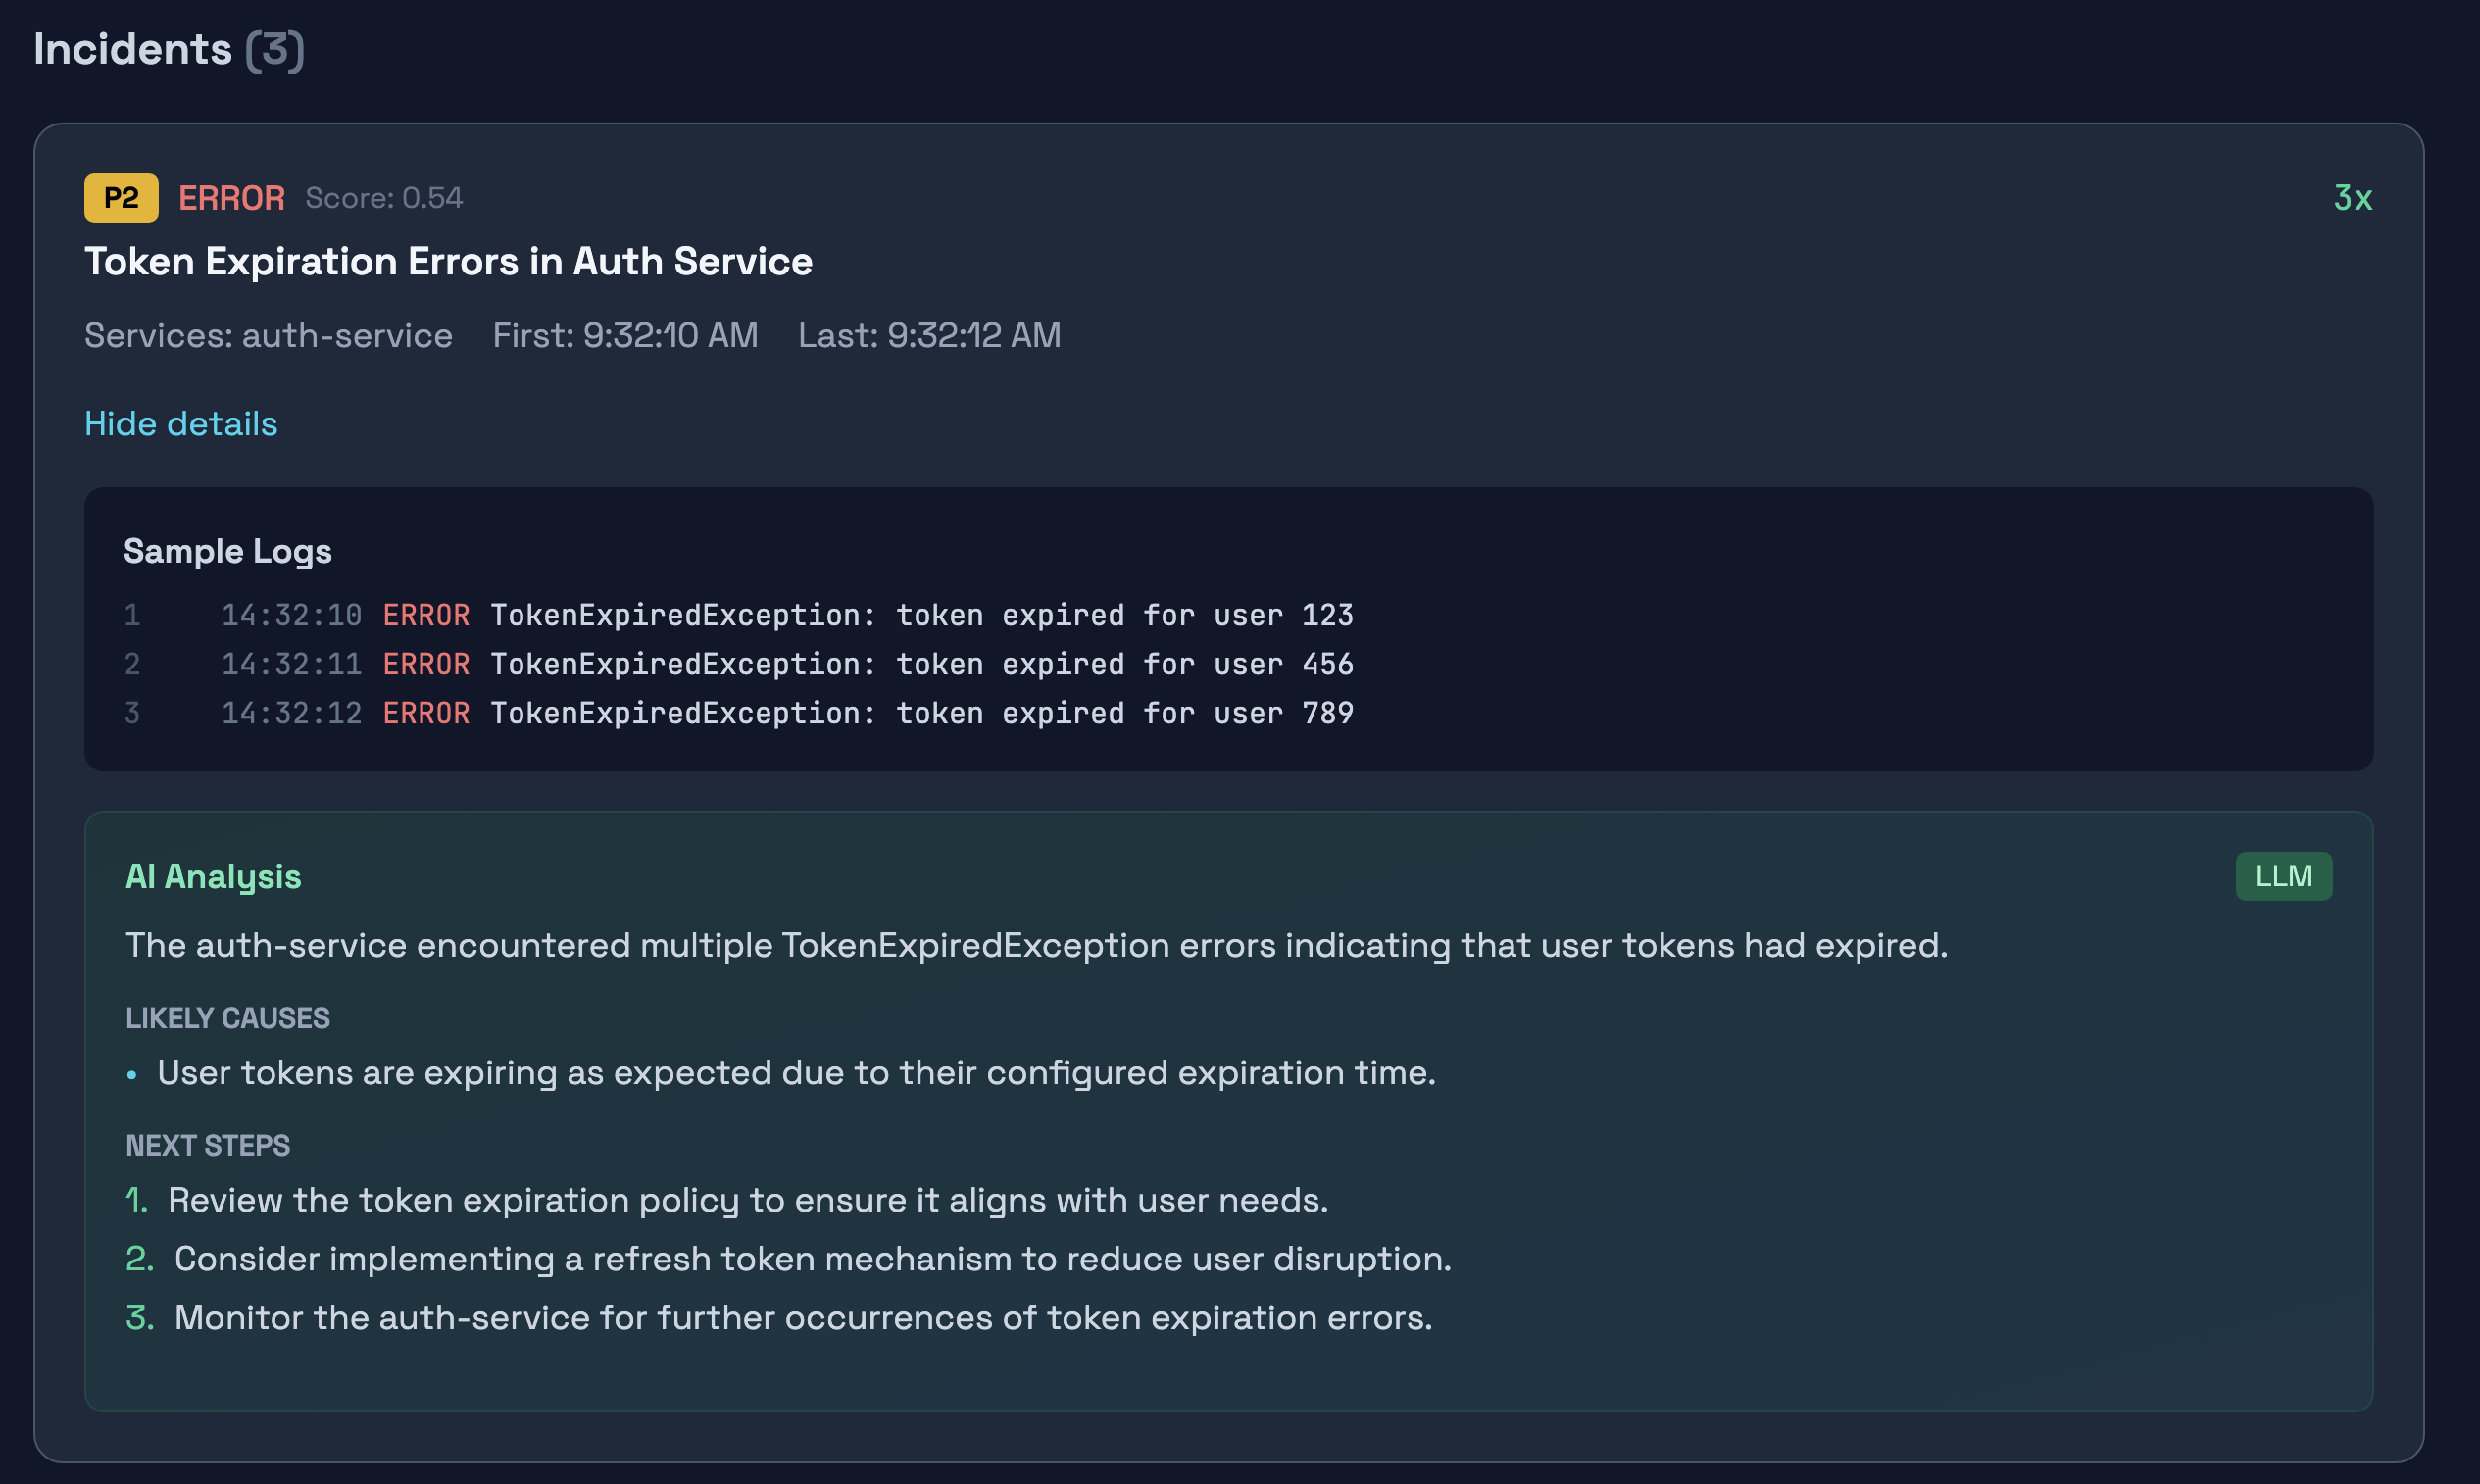Select log line 1 for user 123
Image resolution: width=2480 pixels, height=1484 pixels.
tap(786, 615)
